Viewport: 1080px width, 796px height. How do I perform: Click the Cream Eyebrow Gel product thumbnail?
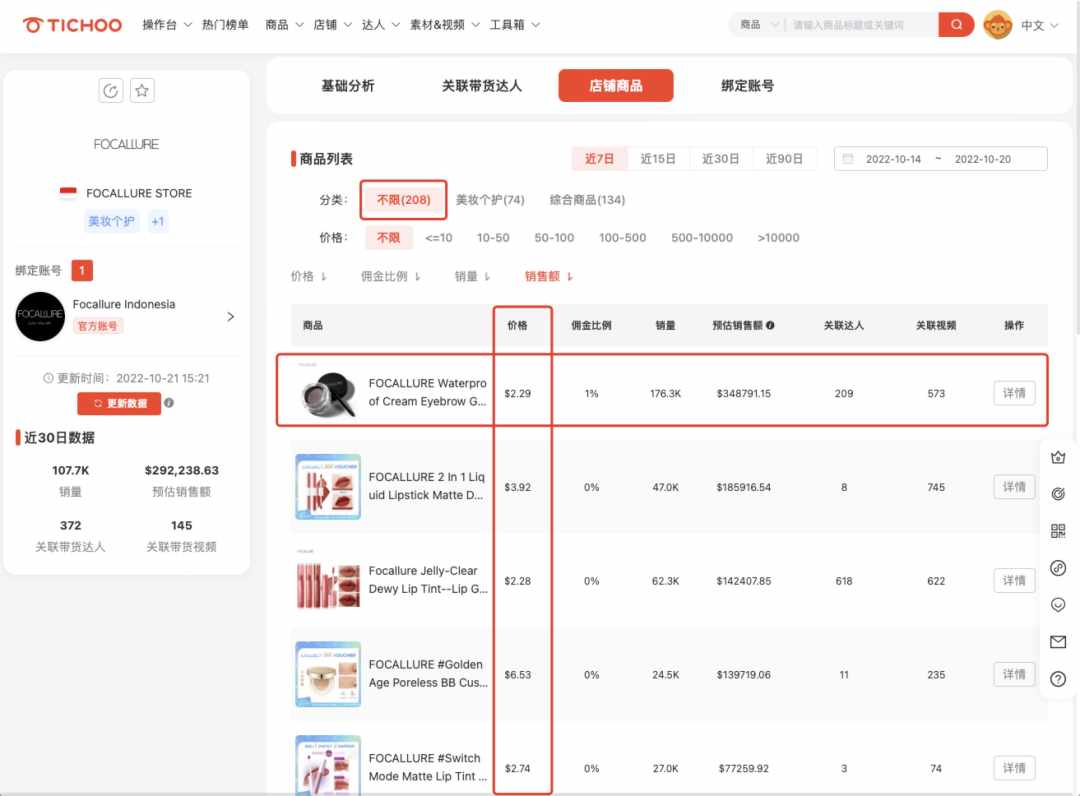(x=328, y=392)
